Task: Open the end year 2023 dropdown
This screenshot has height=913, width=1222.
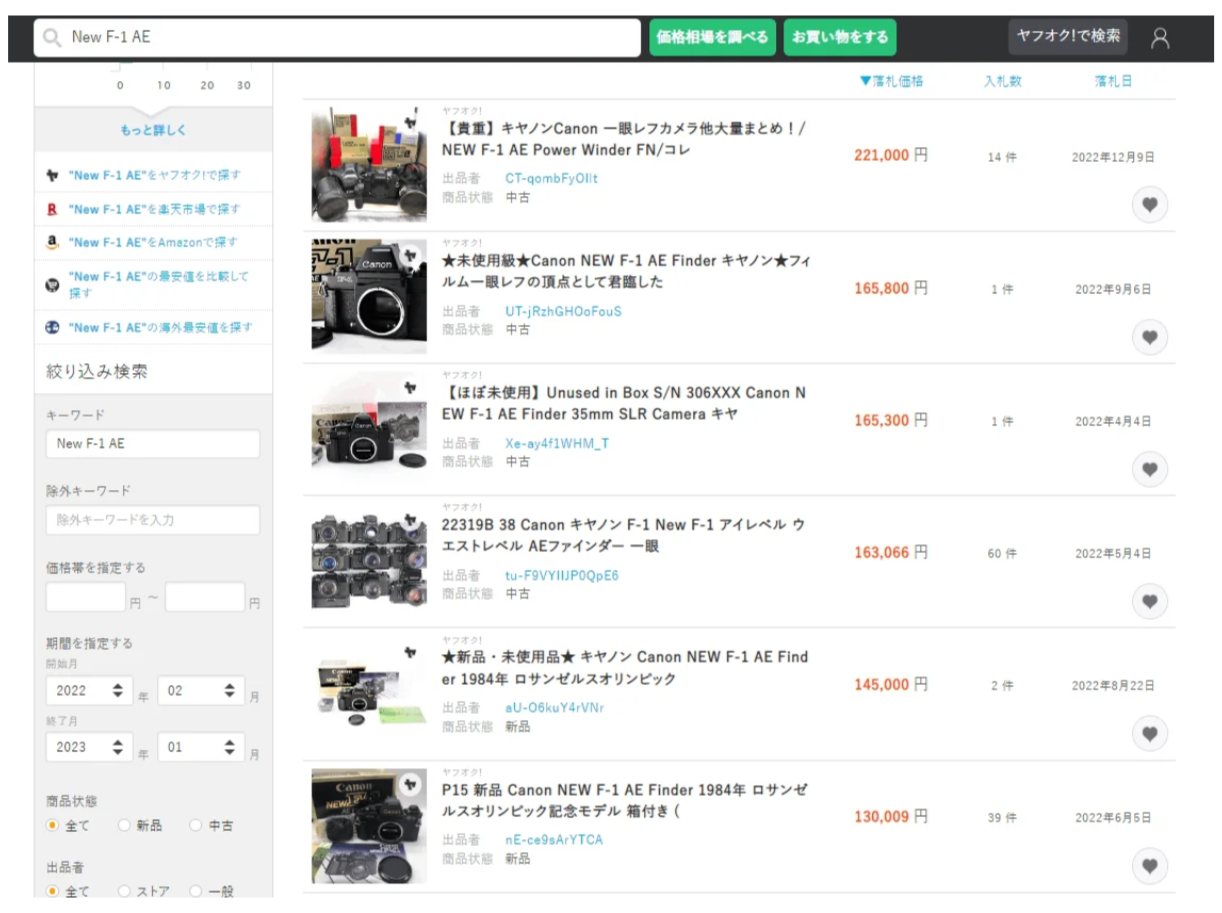Action: [x=89, y=747]
